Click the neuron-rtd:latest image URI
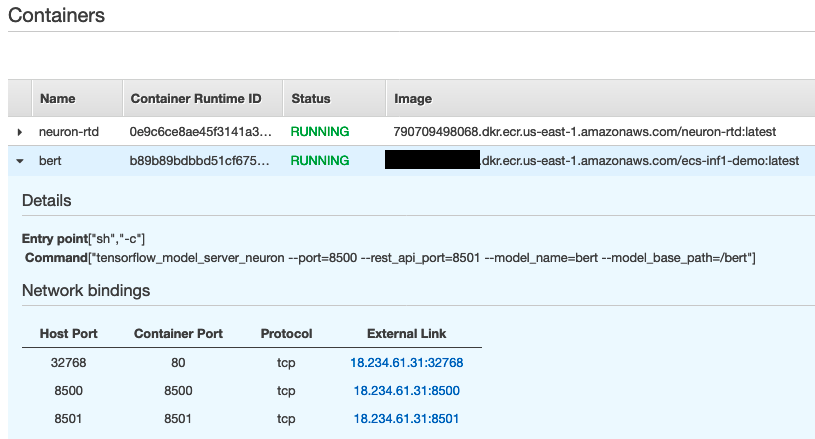This screenshot has height=439, width=815. [x=585, y=132]
